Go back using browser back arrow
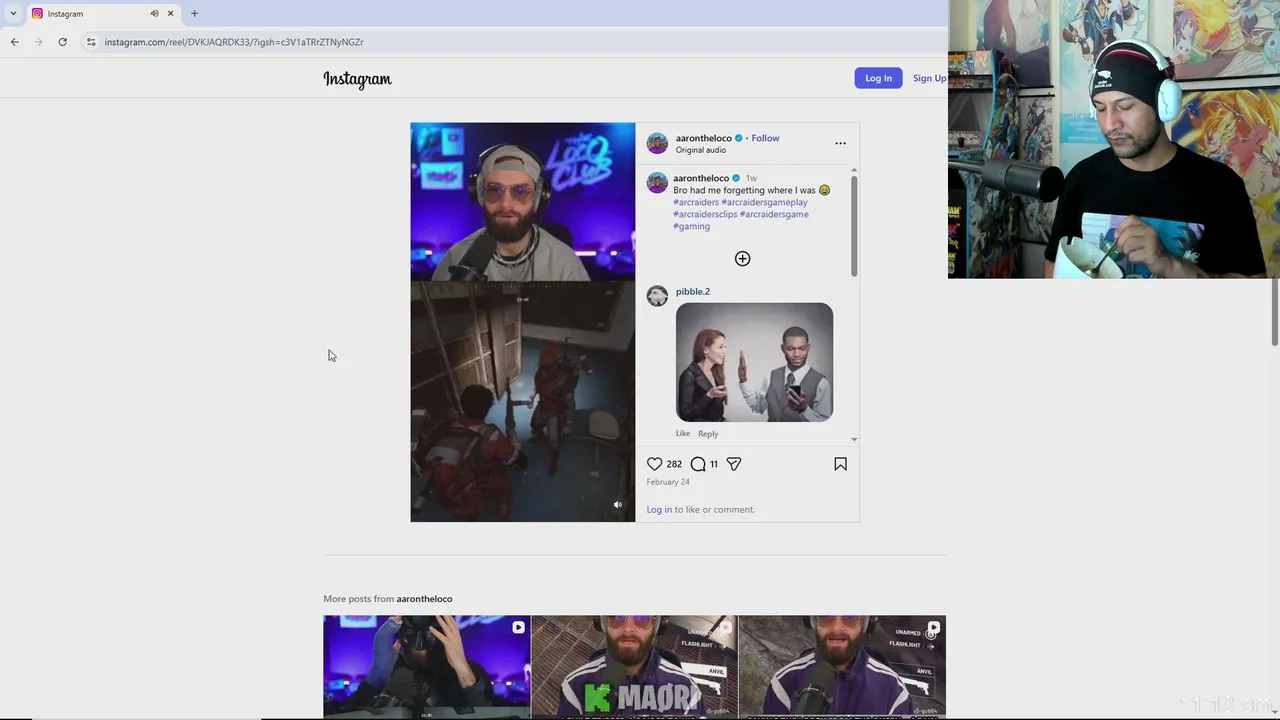Screen dimensions: 1280x720 [x=14, y=42]
